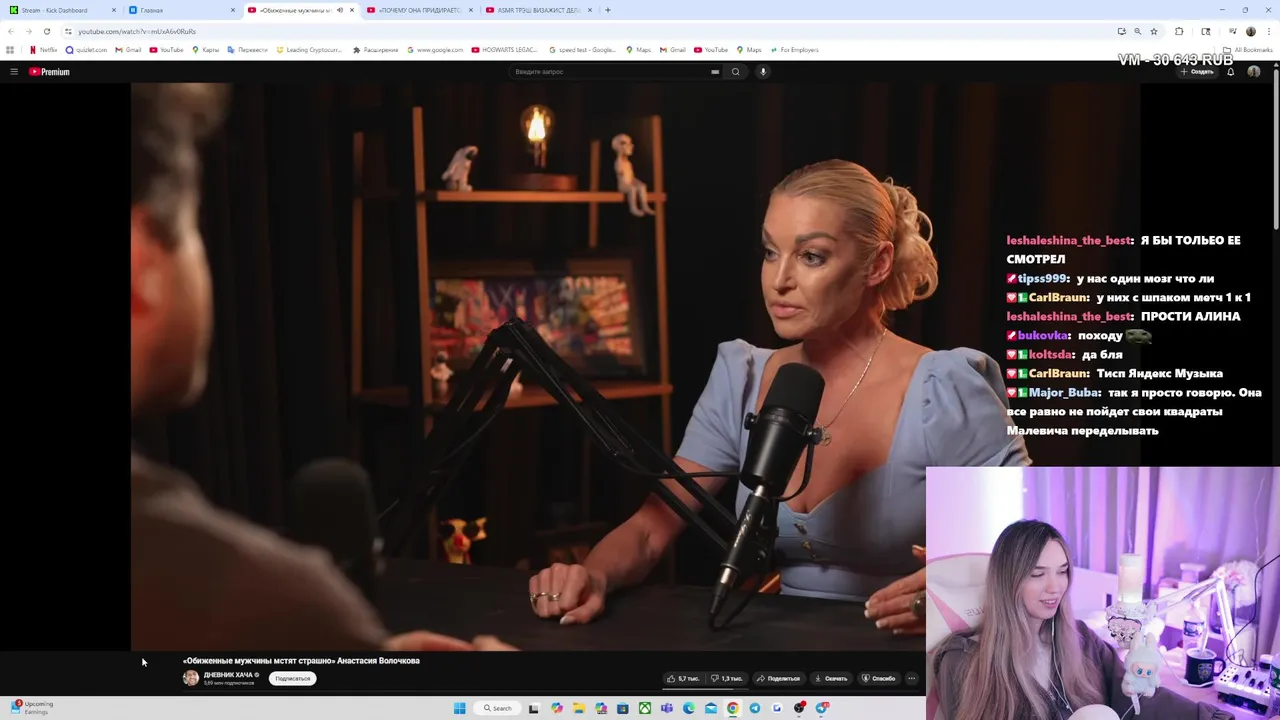Go back in browser history
1280x720 pixels.
point(10,31)
